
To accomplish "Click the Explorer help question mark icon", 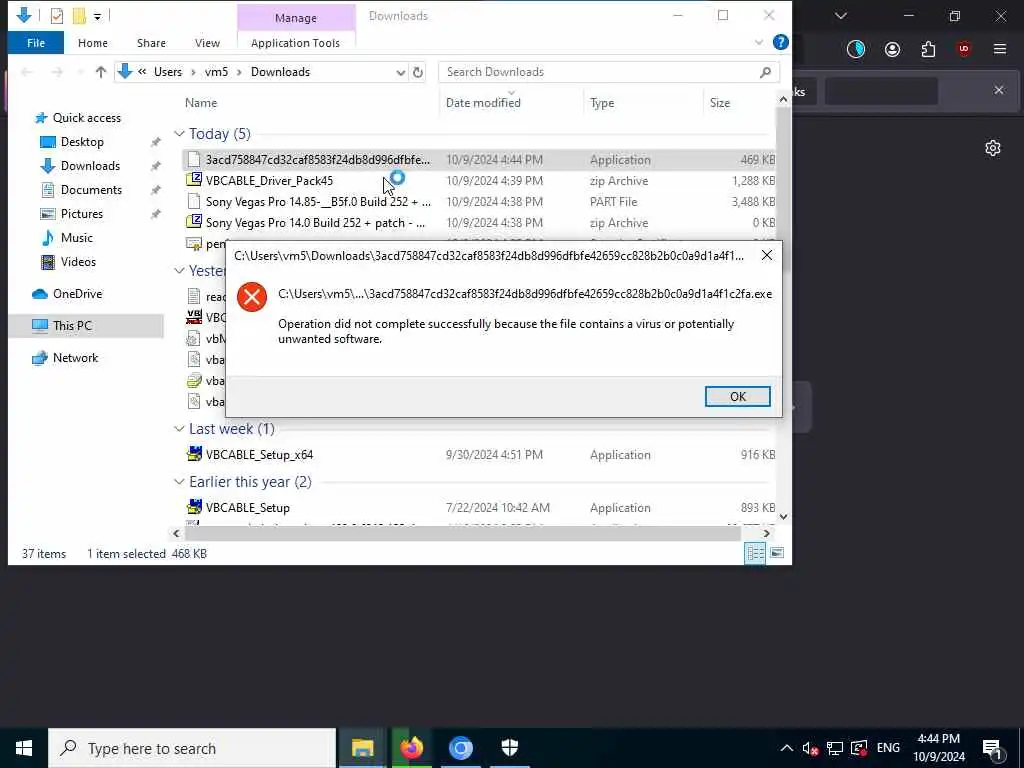I will coord(780,42).
